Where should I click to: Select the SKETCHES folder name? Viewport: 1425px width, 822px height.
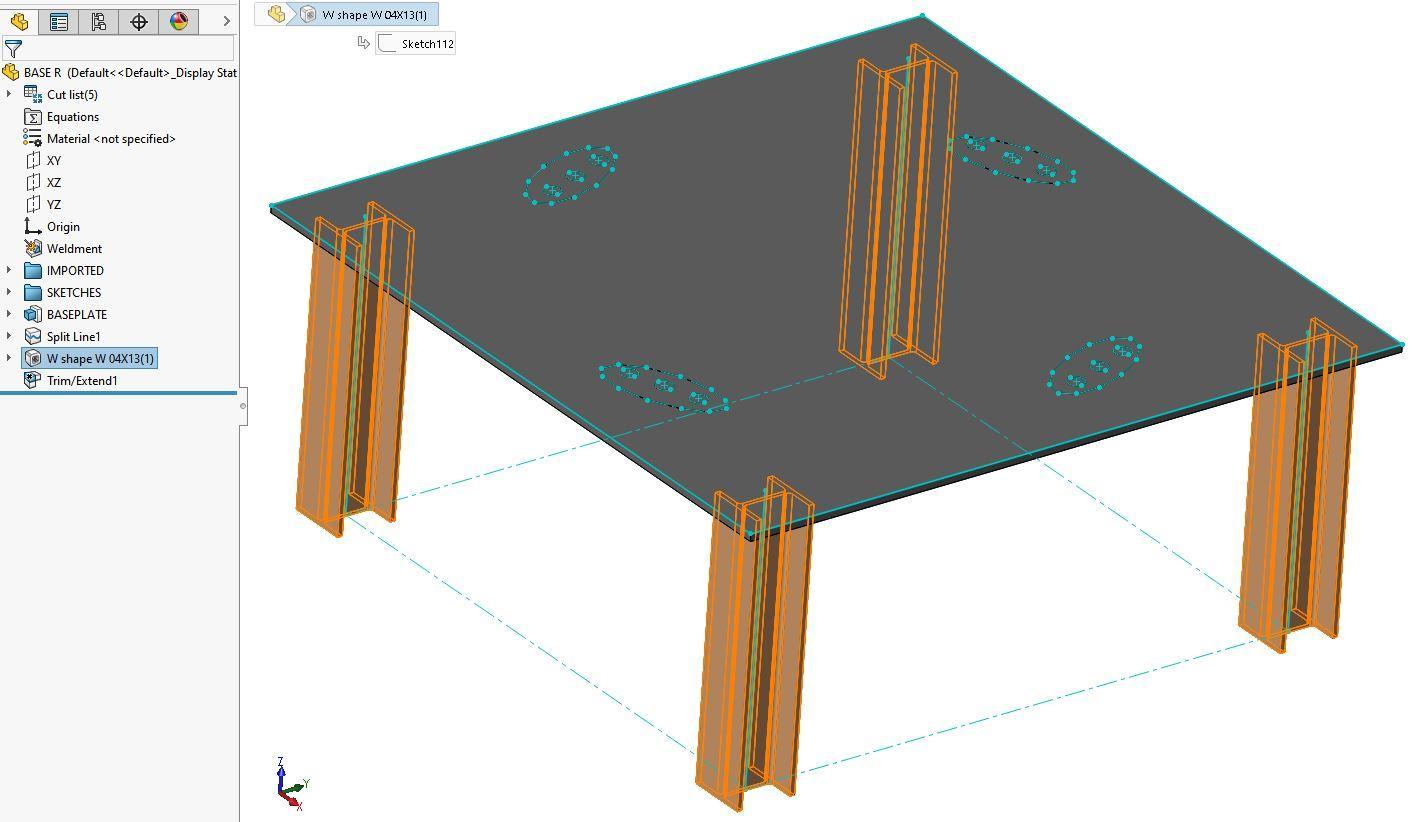74,292
